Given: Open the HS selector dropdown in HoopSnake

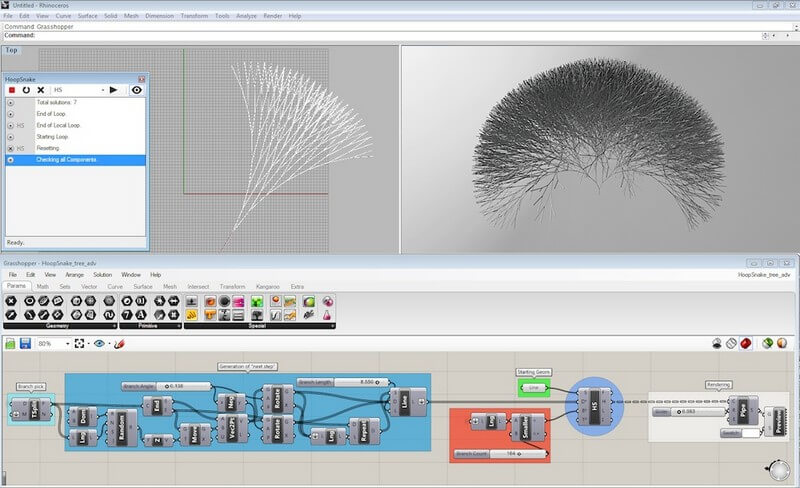Looking at the screenshot, I should tap(101, 90).
